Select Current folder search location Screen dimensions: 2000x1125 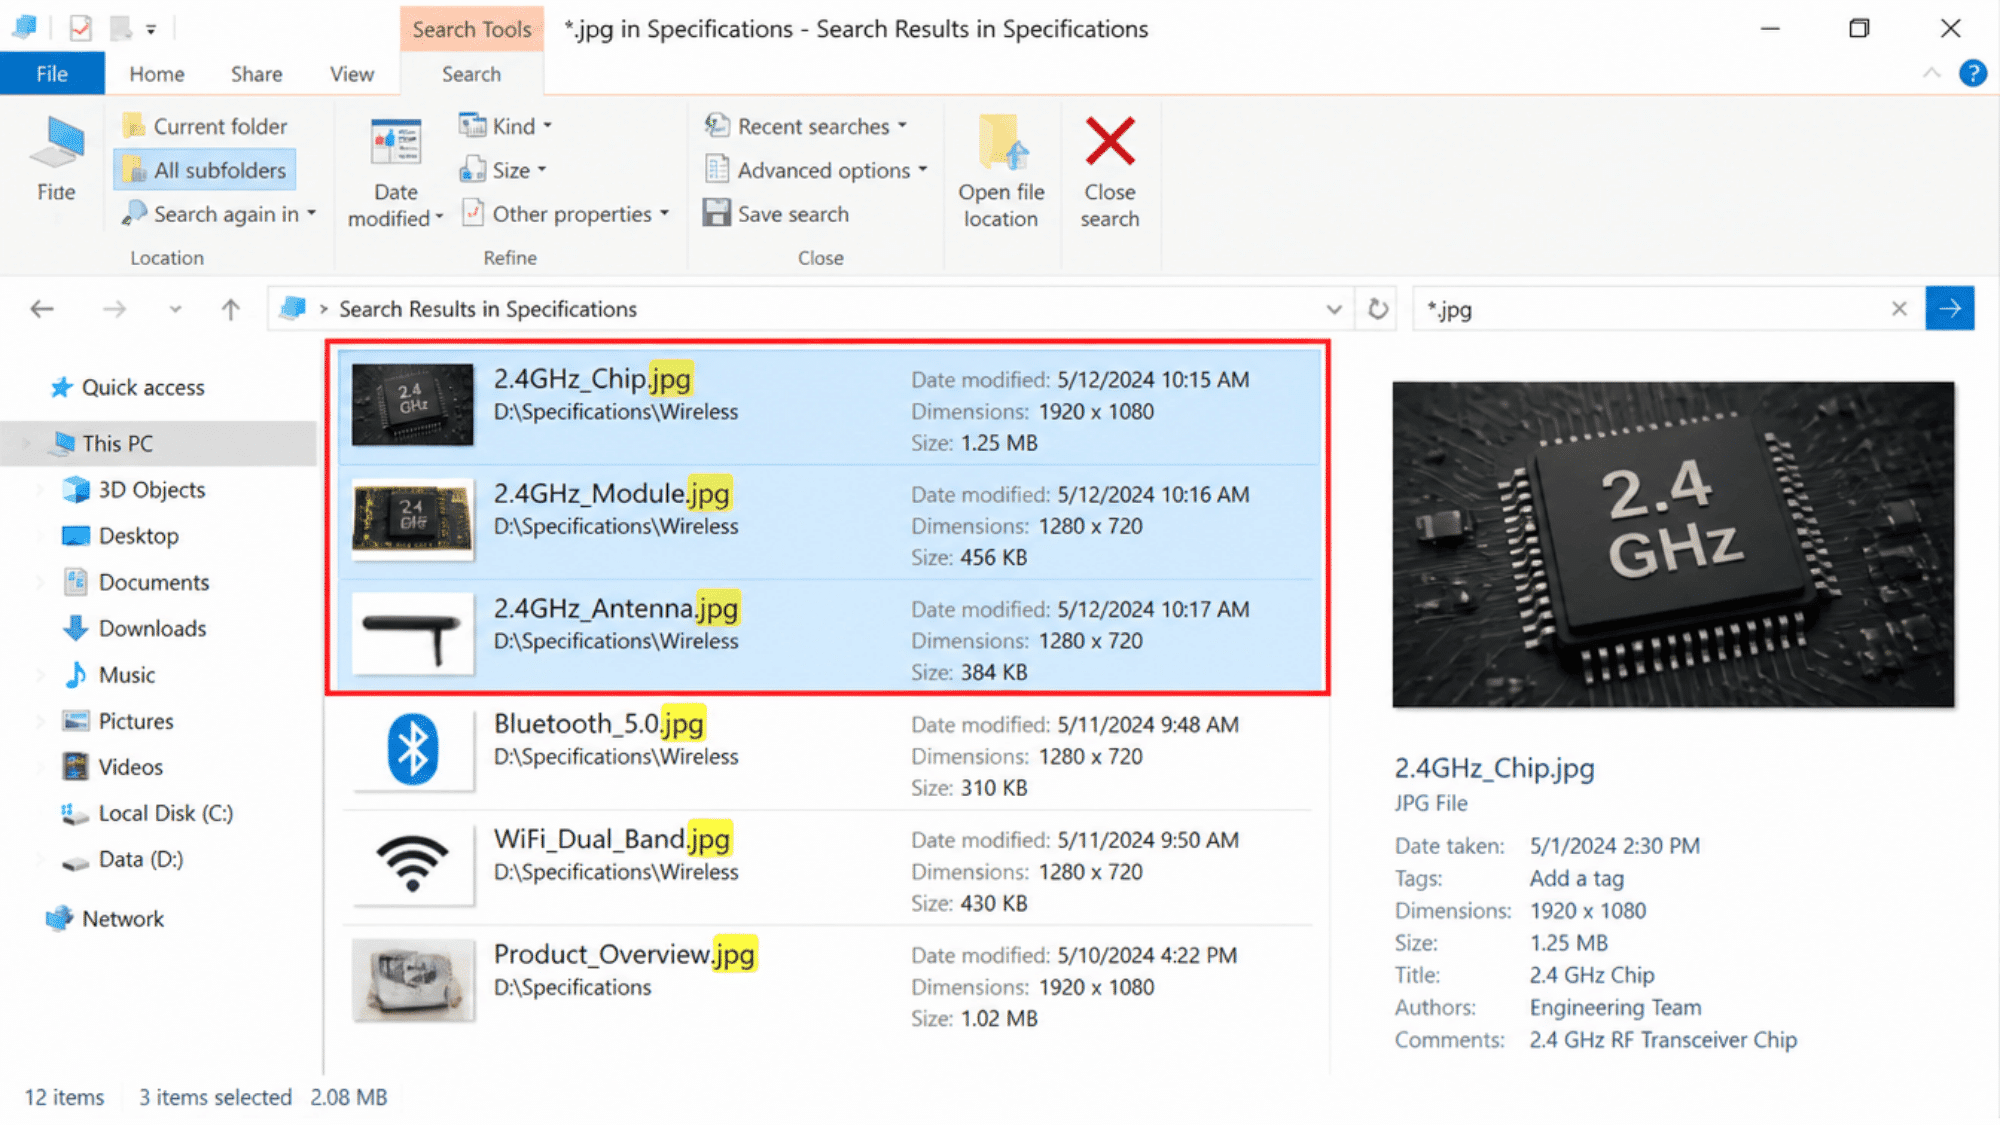pyautogui.click(x=205, y=126)
